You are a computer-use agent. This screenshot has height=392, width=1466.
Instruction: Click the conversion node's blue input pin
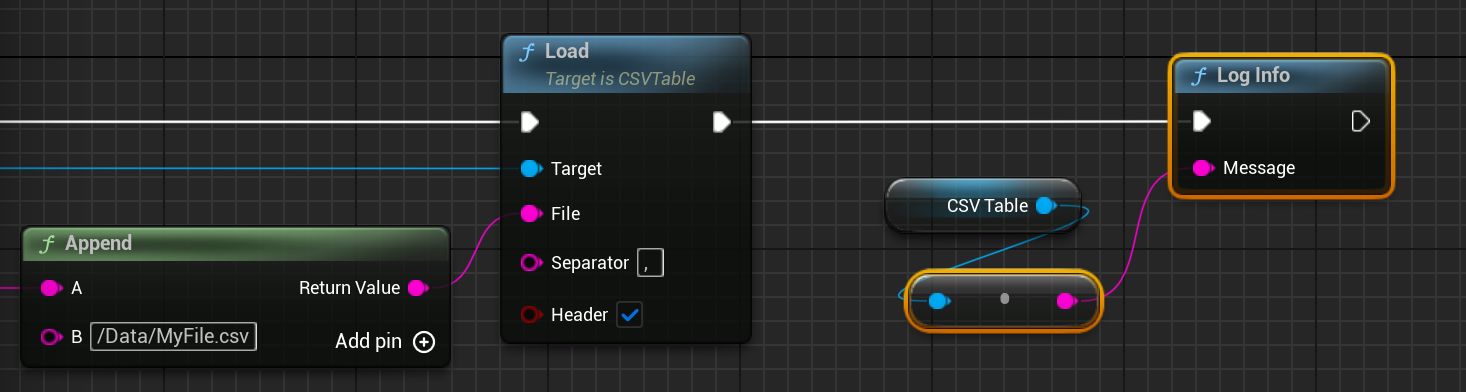coord(938,300)
